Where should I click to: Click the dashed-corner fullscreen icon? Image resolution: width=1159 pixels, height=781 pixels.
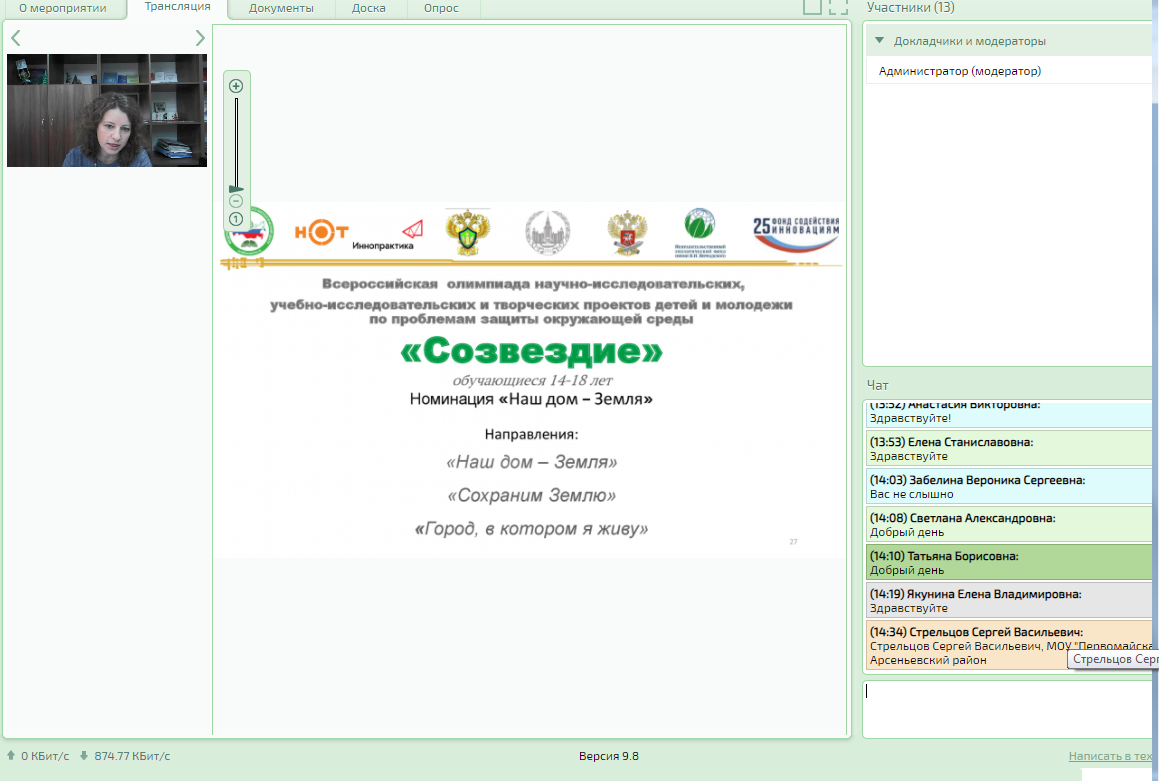[x=838, y=7]
